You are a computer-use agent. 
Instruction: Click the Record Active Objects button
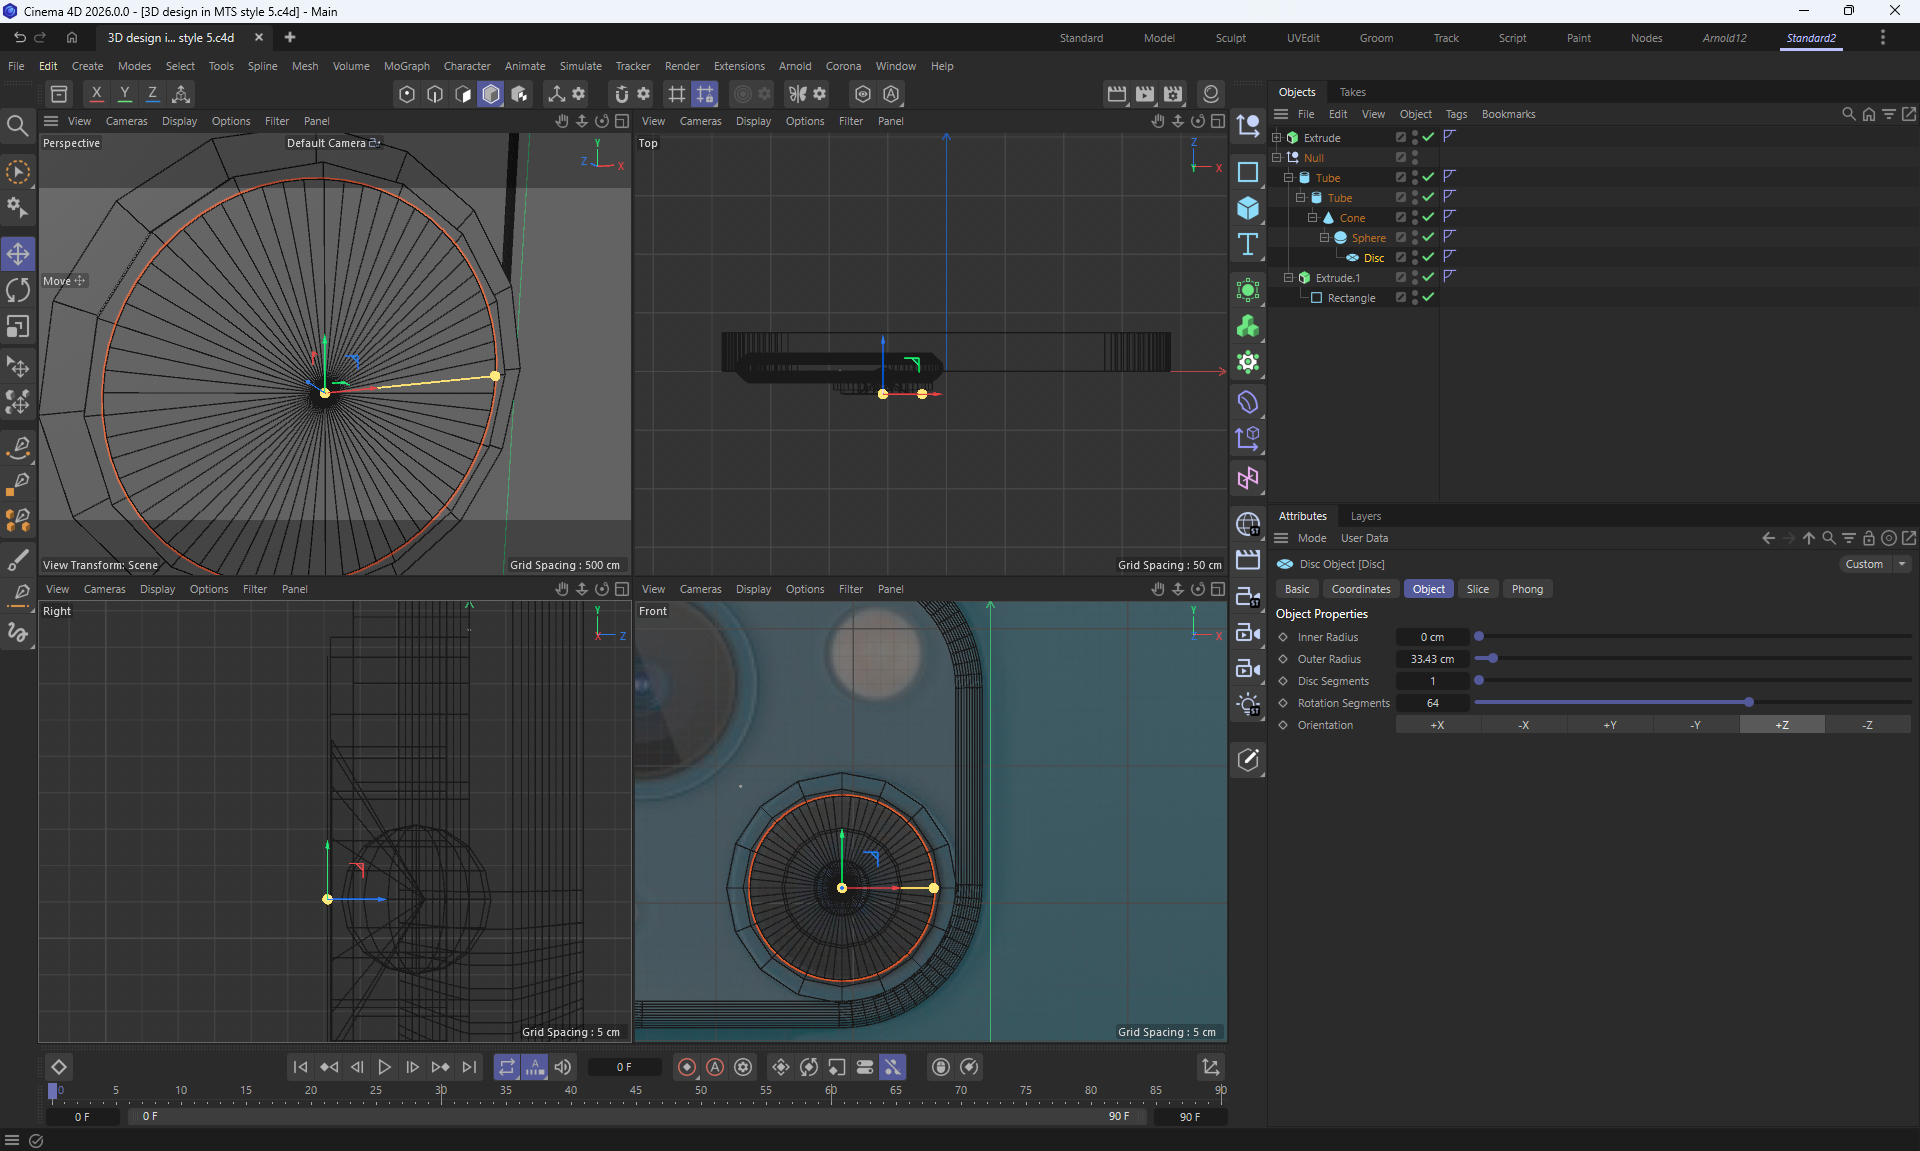click(x=687, y=1067)
